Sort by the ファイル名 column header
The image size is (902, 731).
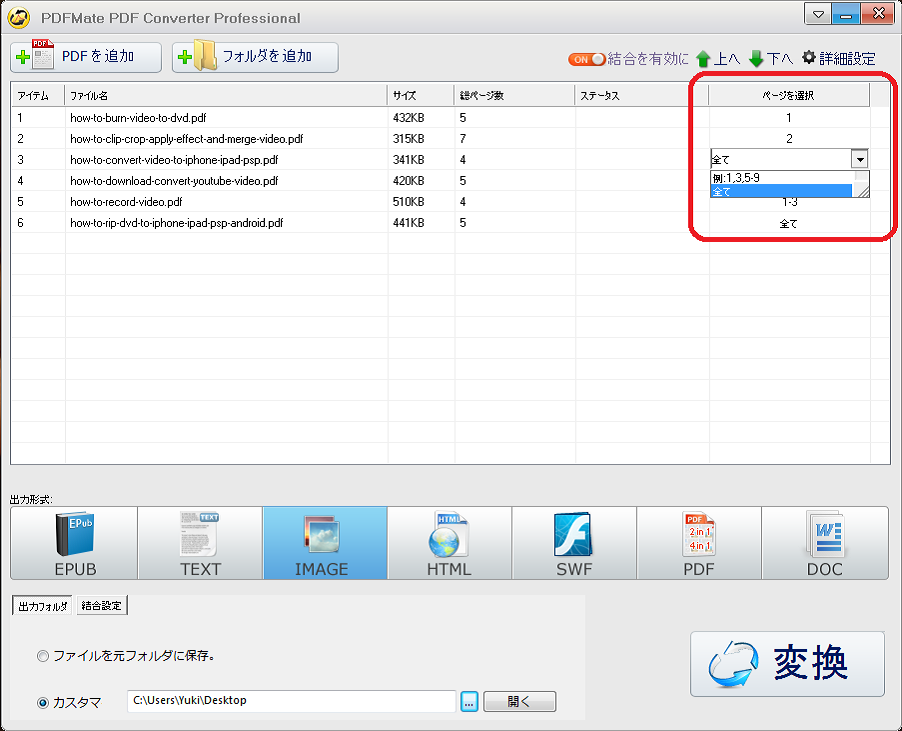point(226,95)
